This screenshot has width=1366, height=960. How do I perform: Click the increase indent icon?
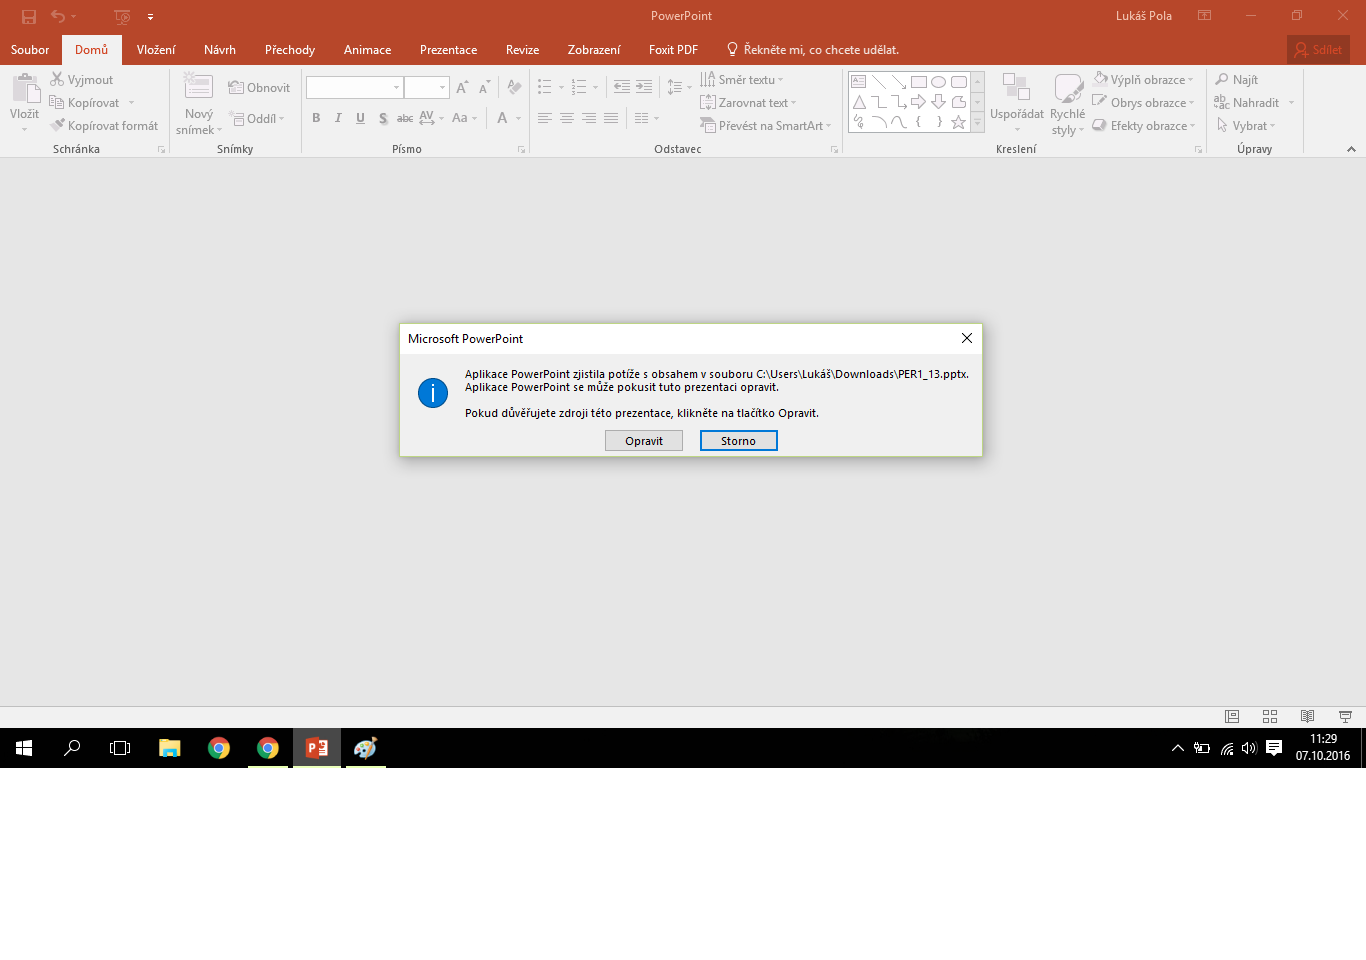pos(644,87)
